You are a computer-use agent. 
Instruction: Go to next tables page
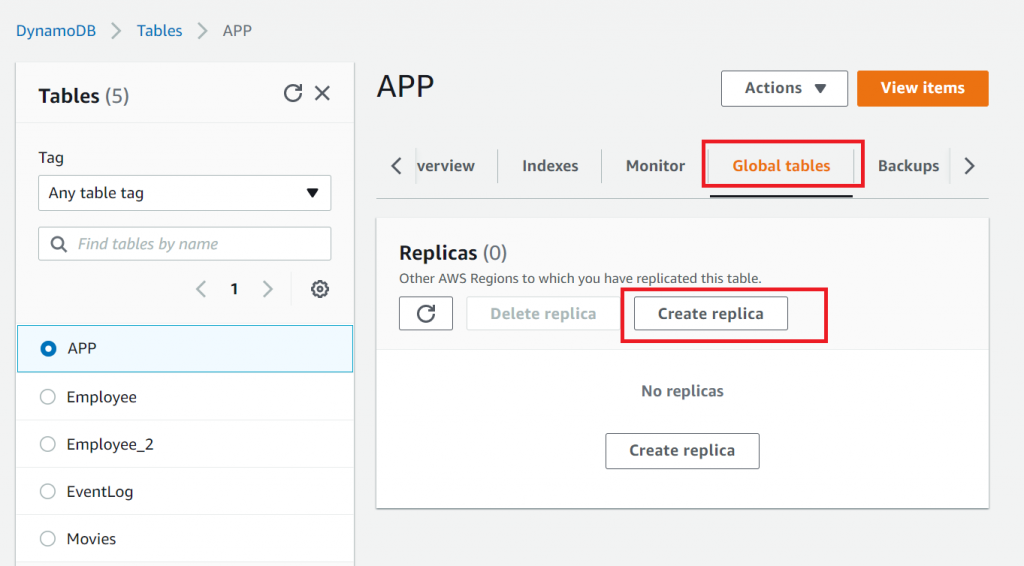(x=267, y=289)
